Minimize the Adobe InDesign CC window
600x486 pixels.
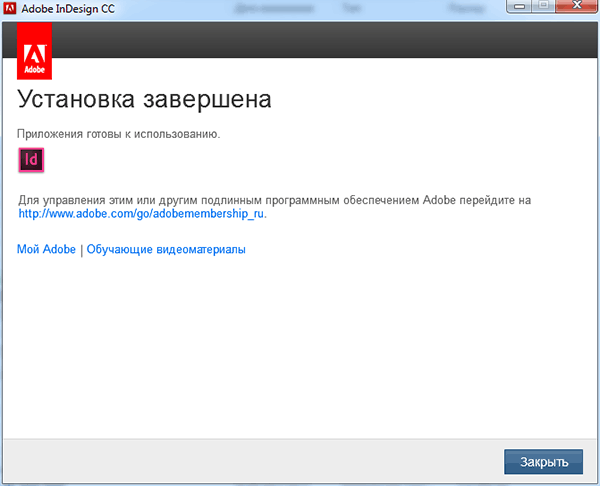519,6
